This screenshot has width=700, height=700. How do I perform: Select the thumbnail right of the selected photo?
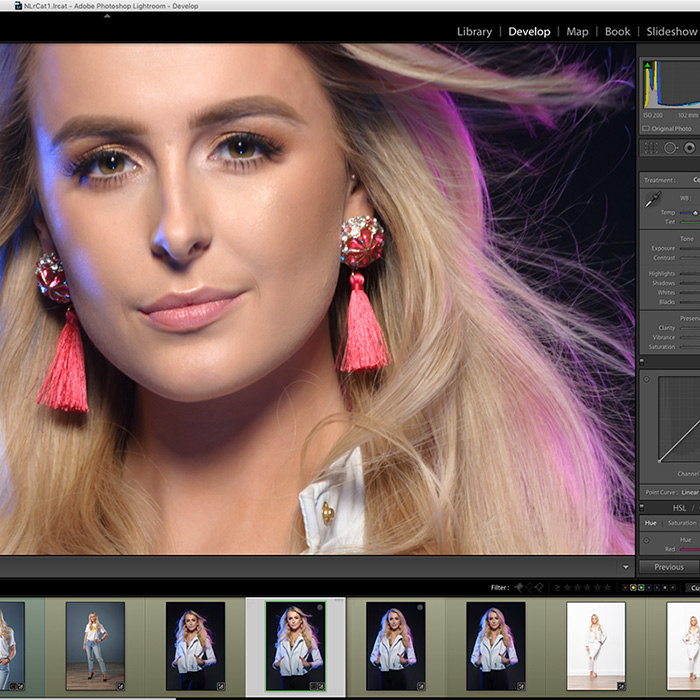point(396,646)
